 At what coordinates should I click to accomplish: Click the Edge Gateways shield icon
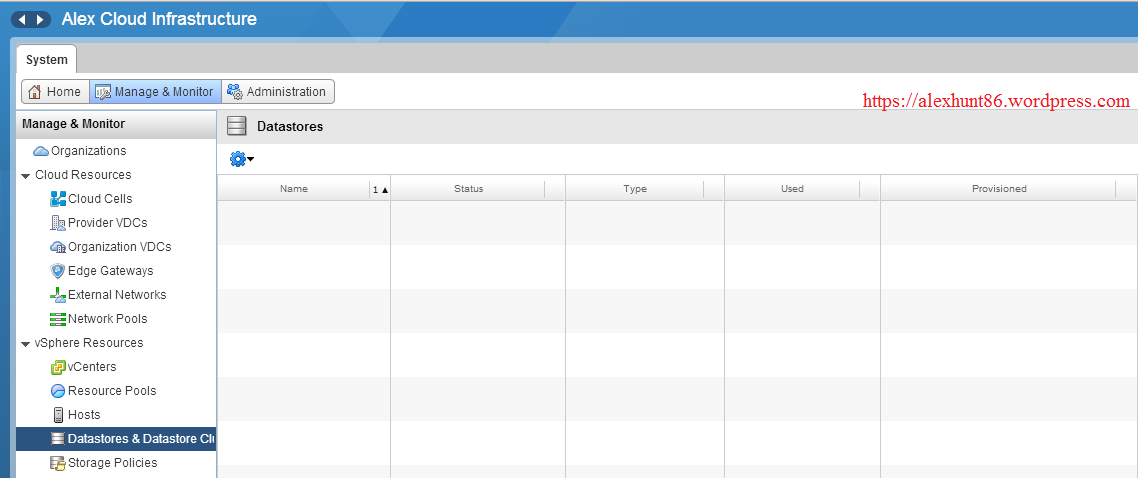click(x=58, y=271)
